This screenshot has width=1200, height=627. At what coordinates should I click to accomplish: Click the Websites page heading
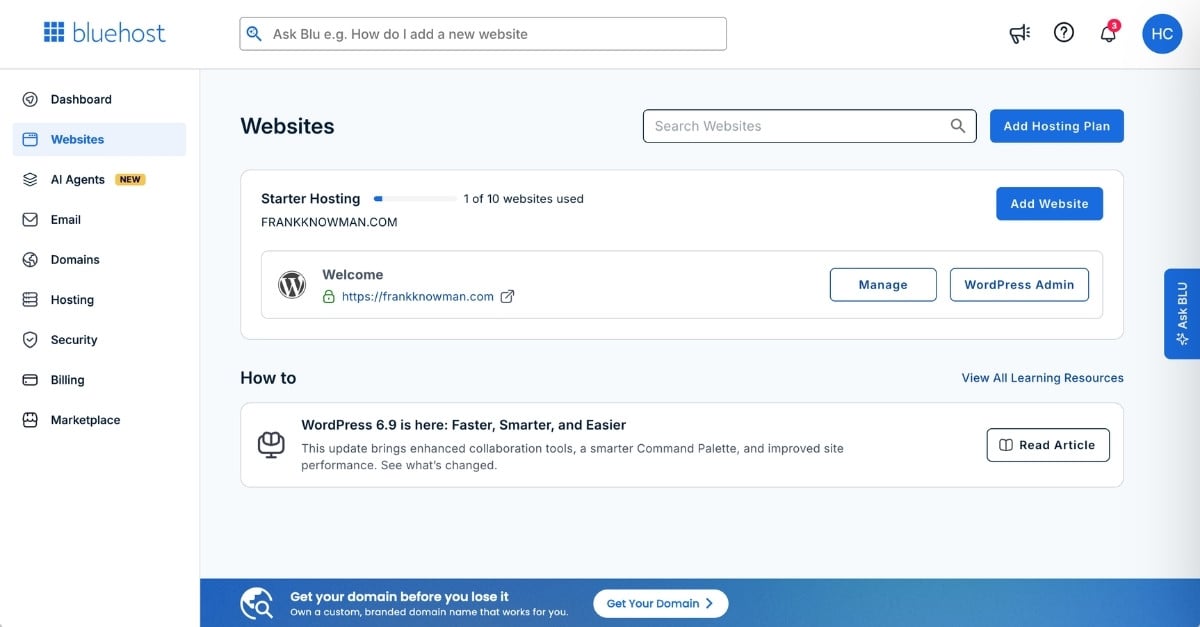click(x=287, y=126)
